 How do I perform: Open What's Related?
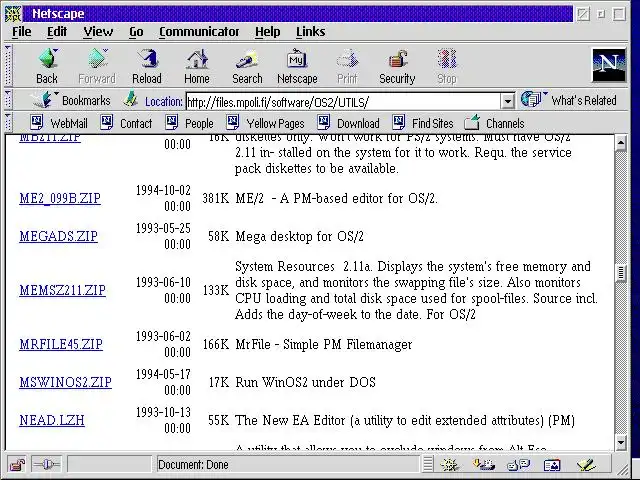tap(569, 100)
